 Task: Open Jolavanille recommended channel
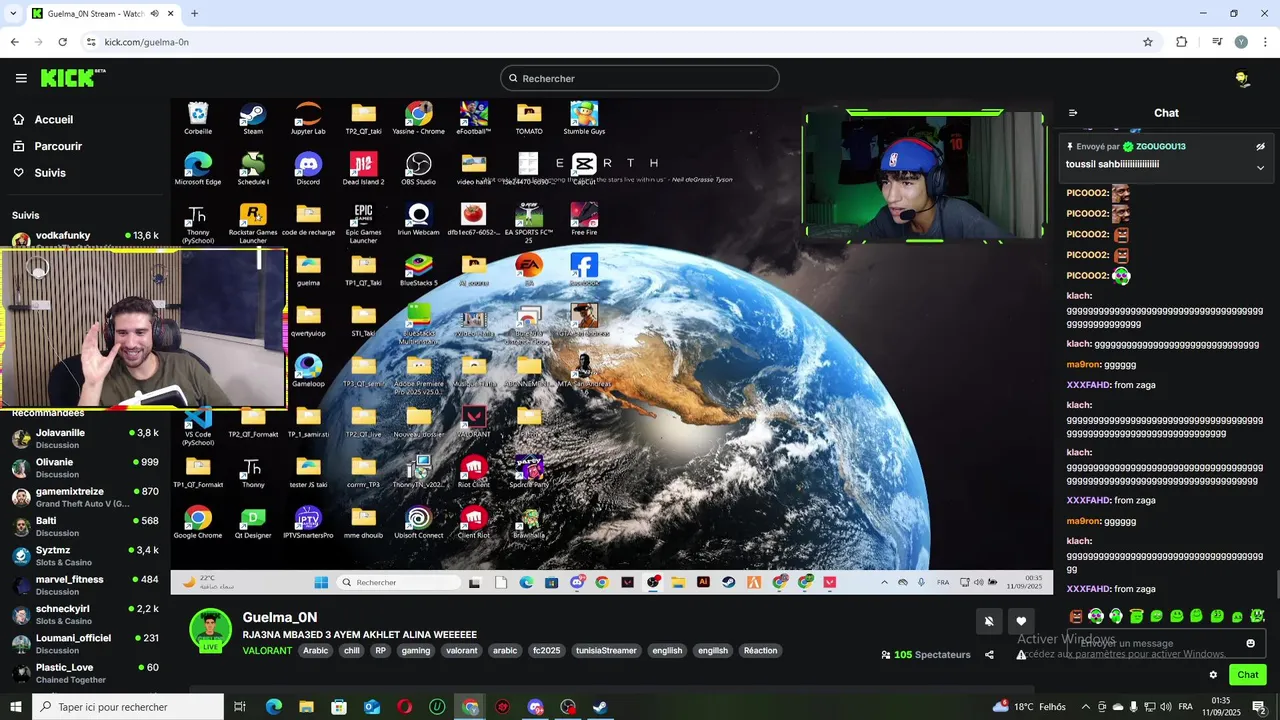(85, 438)
